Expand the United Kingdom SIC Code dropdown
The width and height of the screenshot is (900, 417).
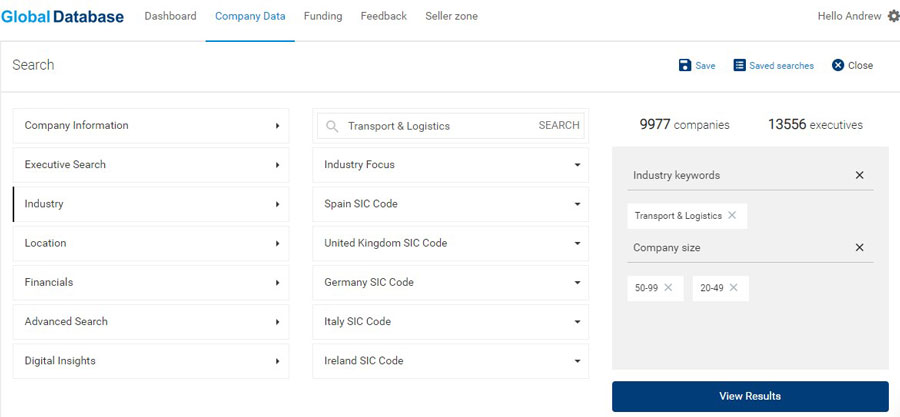click(x=451, y=243)
